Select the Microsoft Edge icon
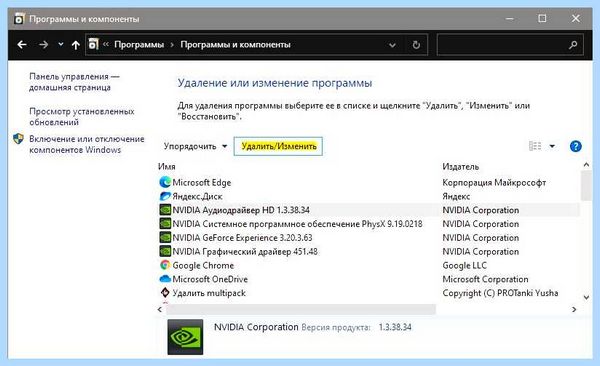600x366 pixels. [165, 182]
